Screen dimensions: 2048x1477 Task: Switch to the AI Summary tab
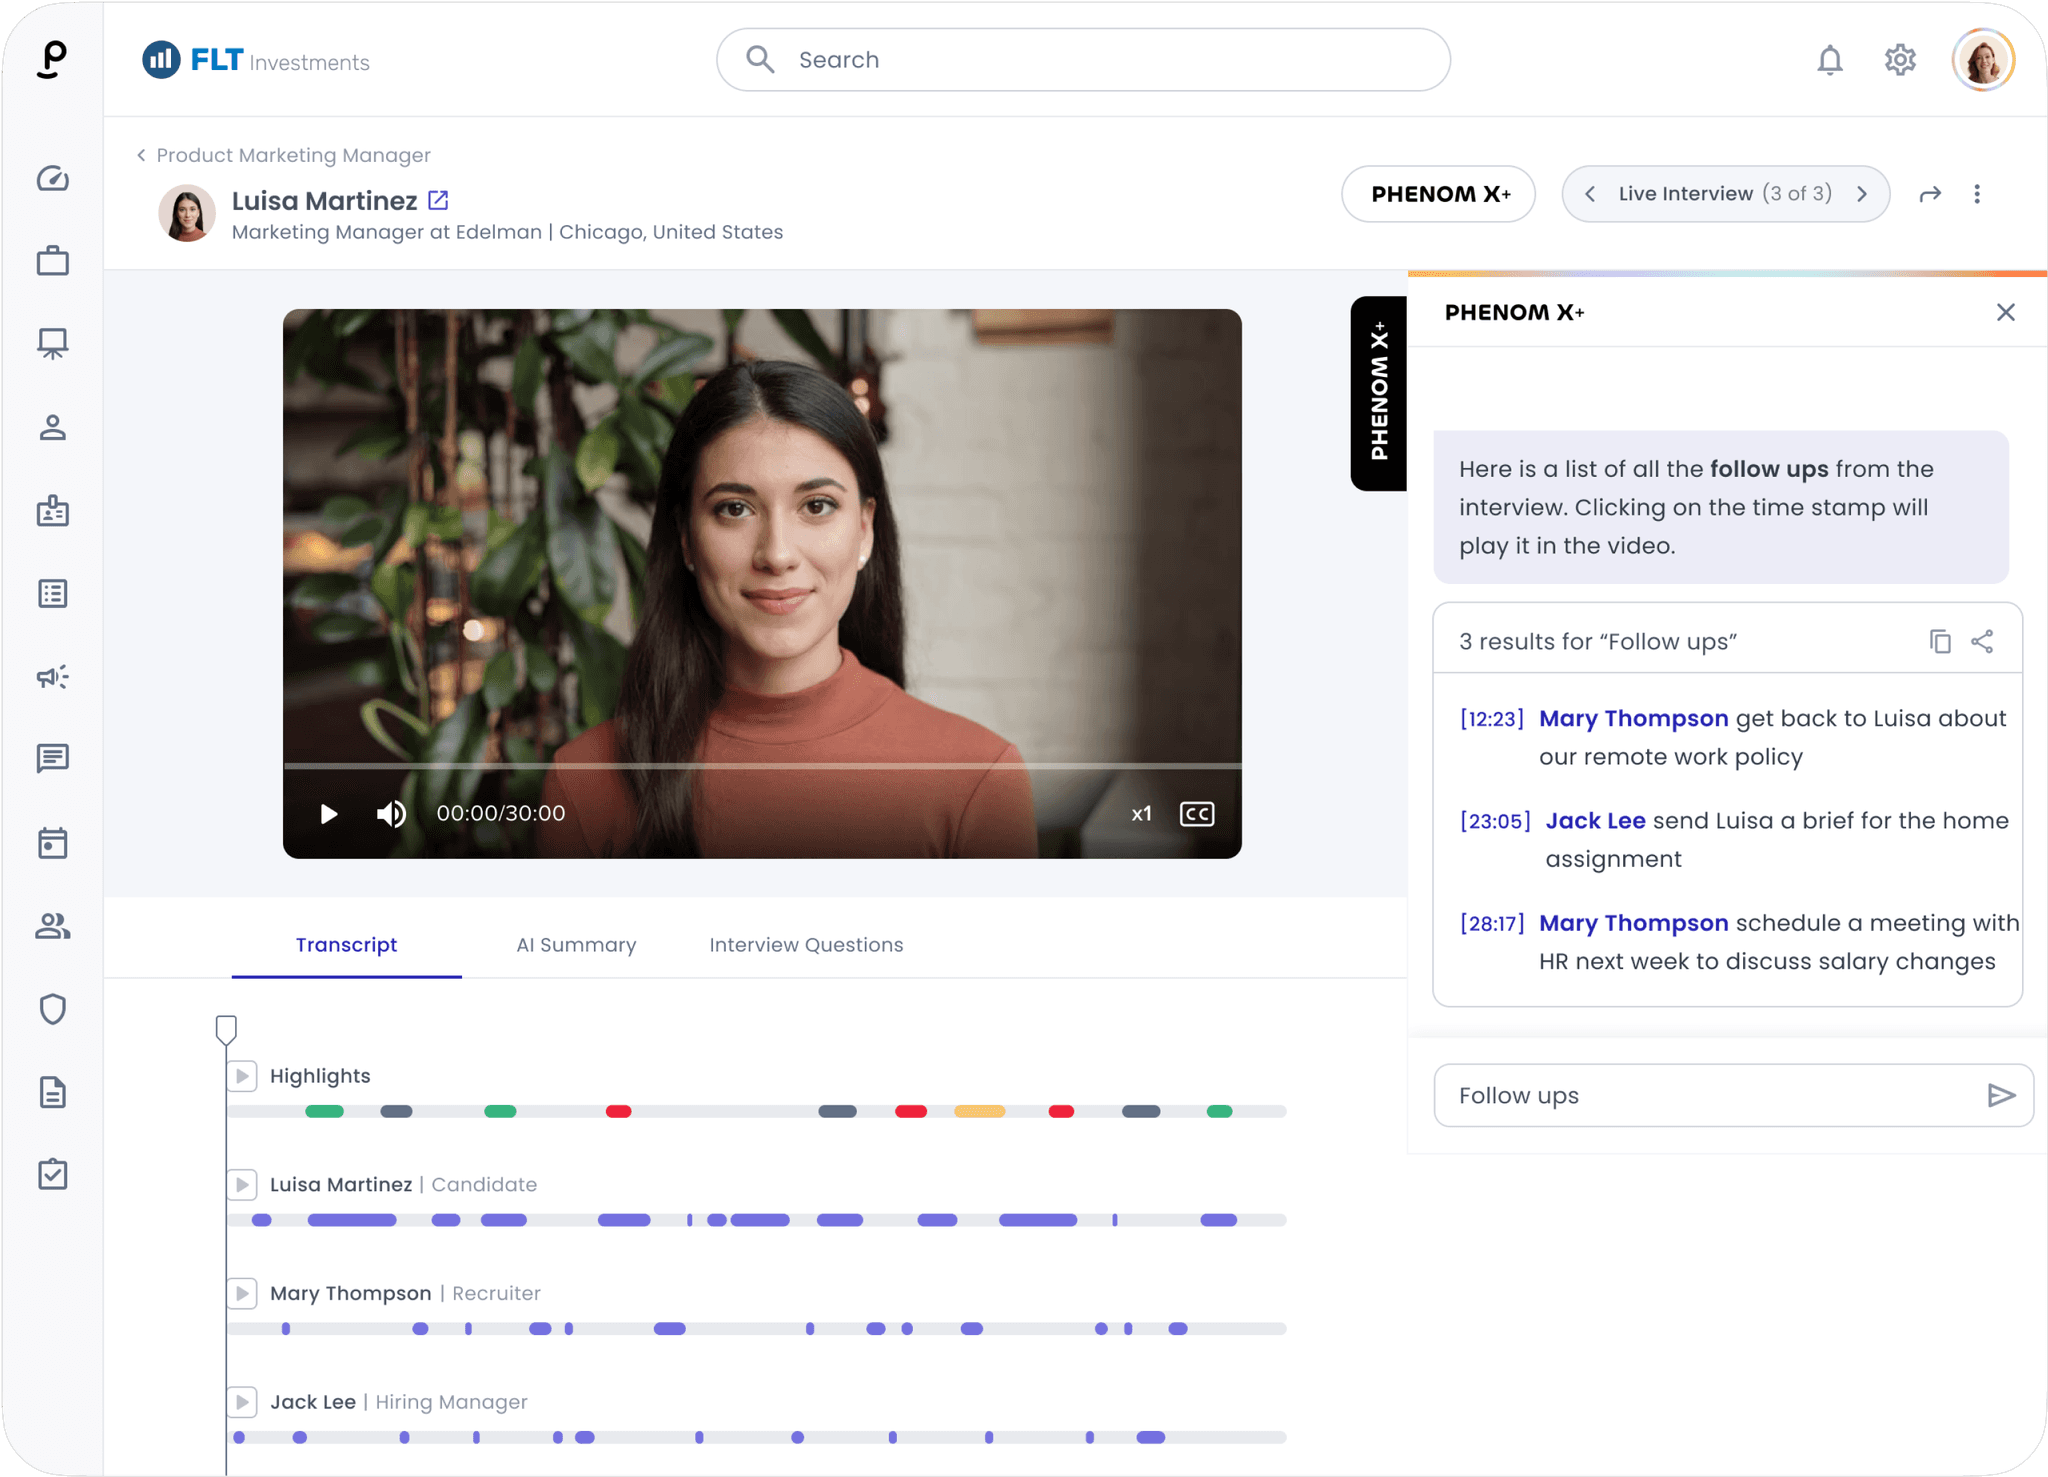point(576,945)
